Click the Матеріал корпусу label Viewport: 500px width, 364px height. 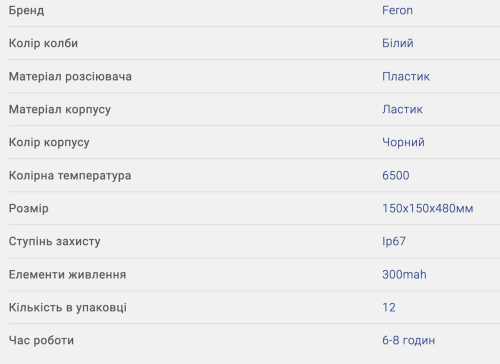pyautogui.click(x=60, y=109)
